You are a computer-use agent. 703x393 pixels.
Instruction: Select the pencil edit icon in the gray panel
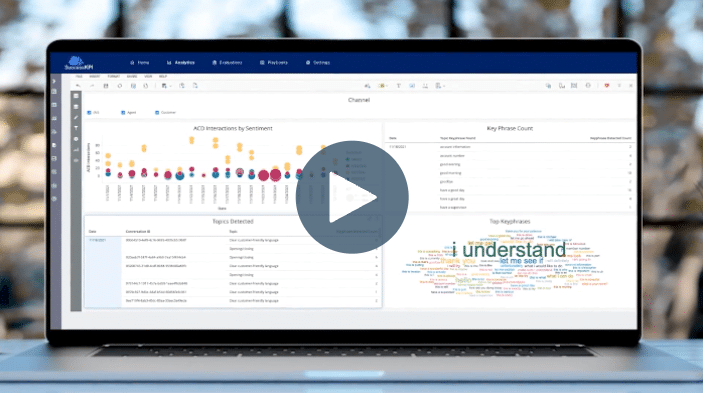76,117
